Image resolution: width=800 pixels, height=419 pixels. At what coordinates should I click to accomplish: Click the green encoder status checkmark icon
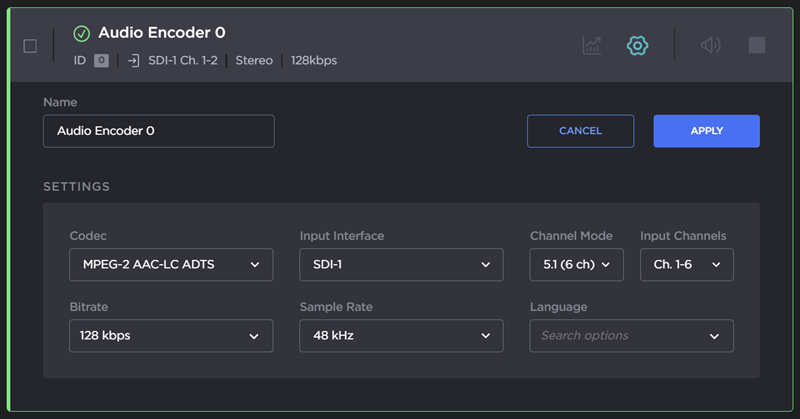tap(82, 34)
